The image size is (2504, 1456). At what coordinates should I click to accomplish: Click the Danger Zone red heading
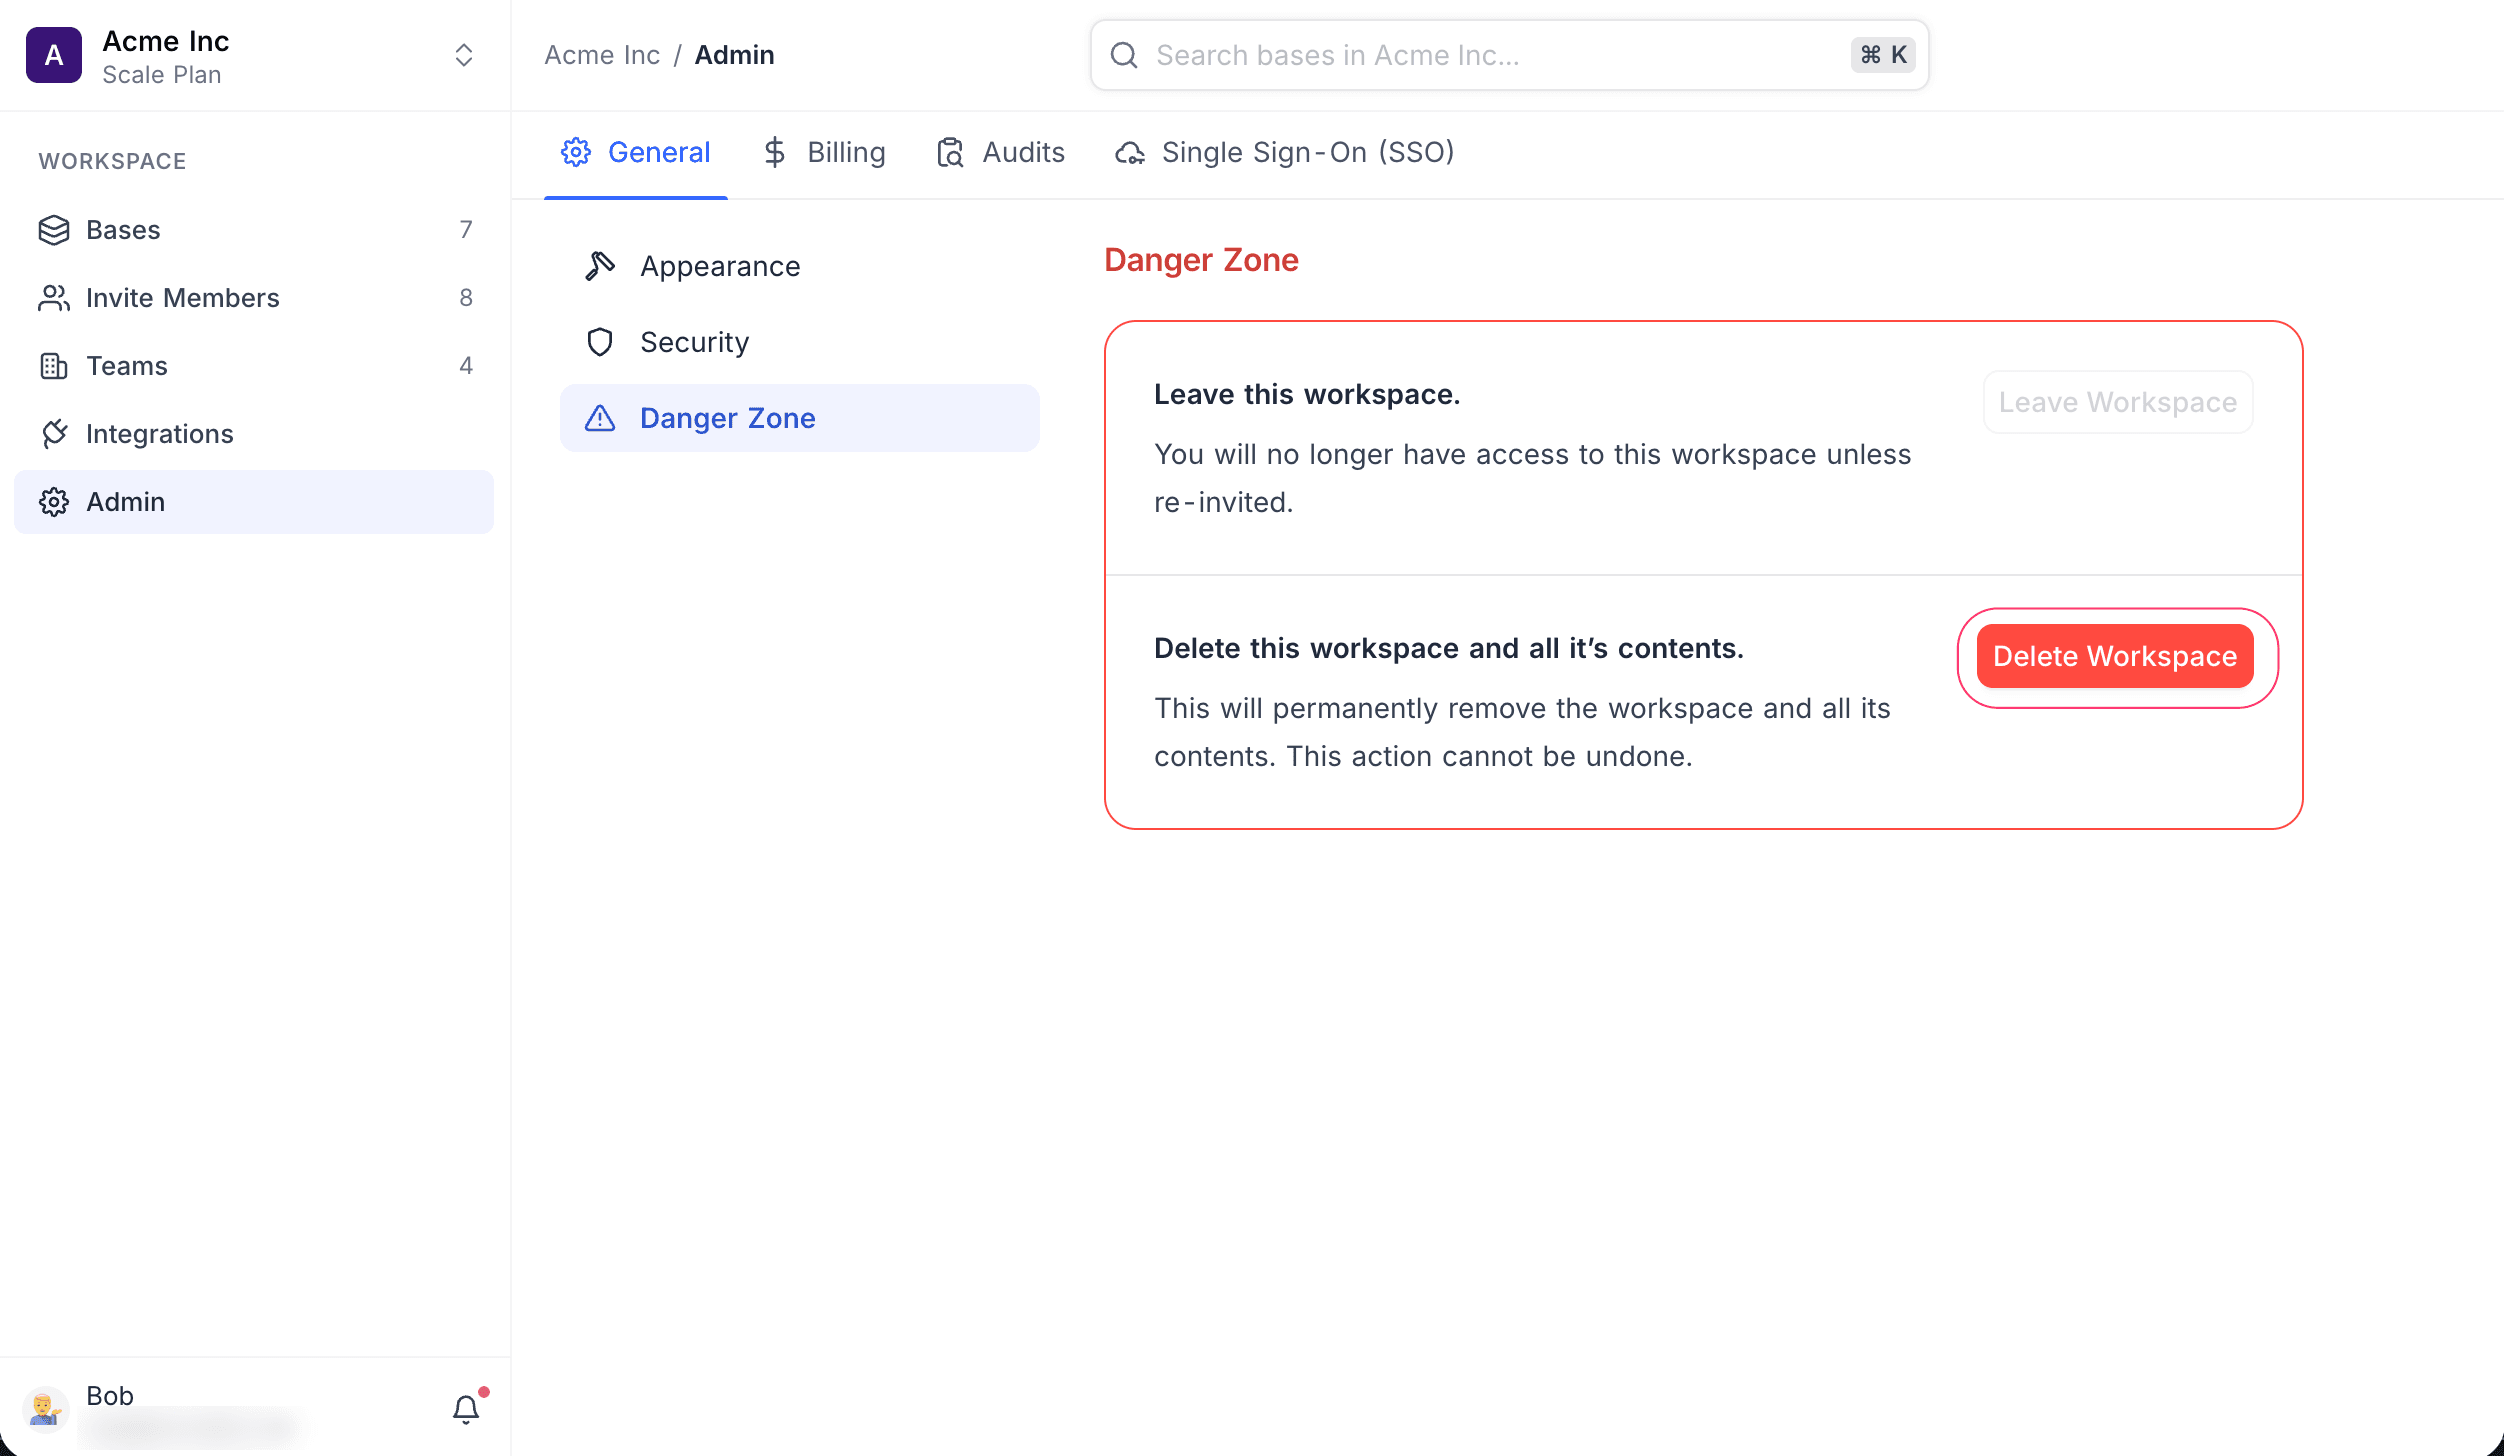coord(1201,260)
